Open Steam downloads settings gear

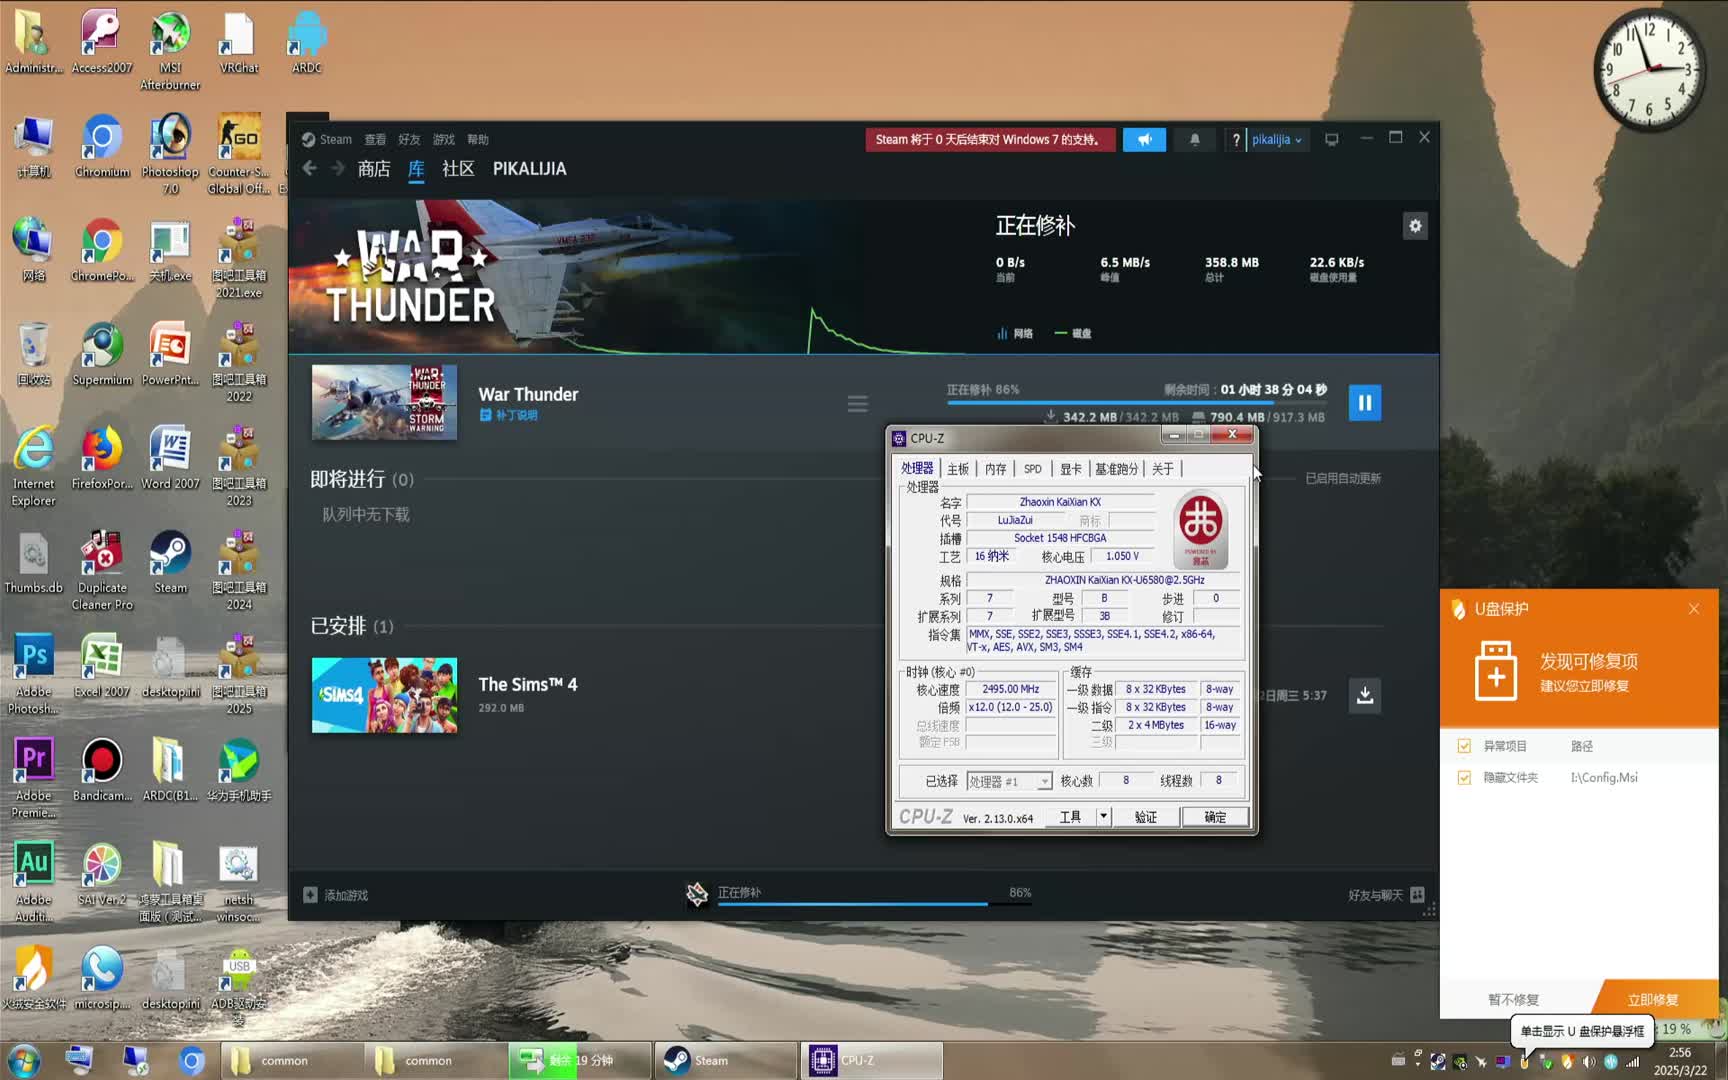(x=1414, y=226)
